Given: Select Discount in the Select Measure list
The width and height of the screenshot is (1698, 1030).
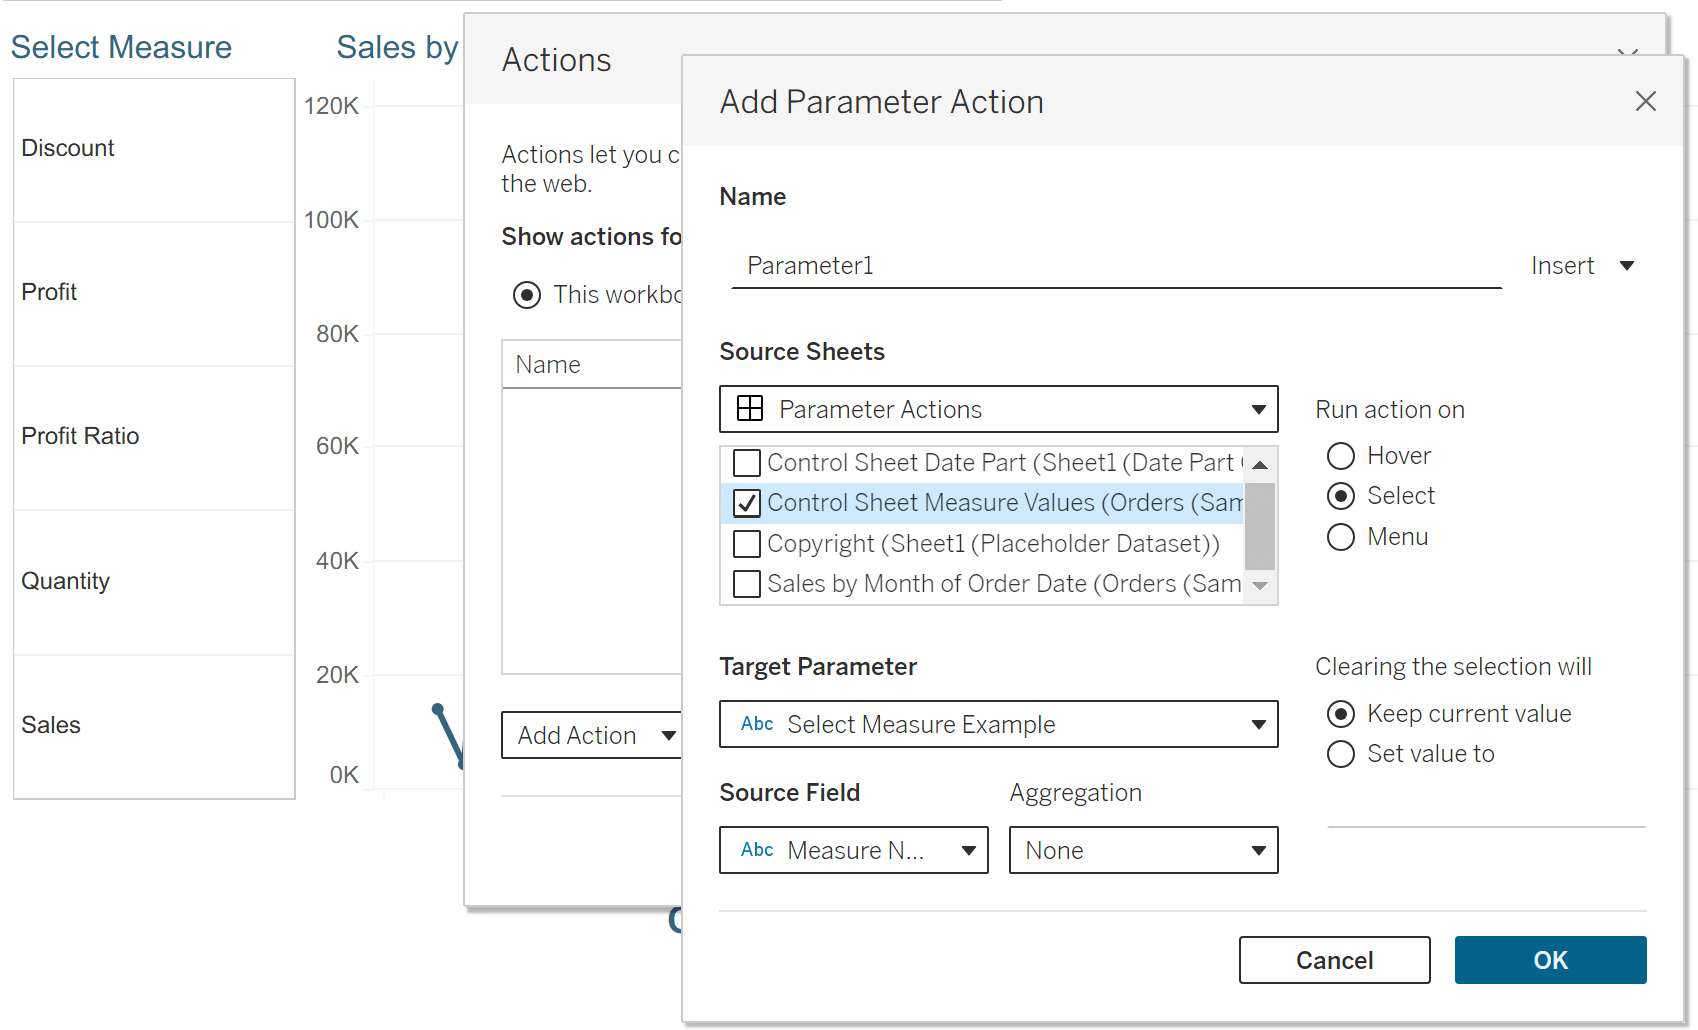Looking at the screenshot, I should pos(154,149).
